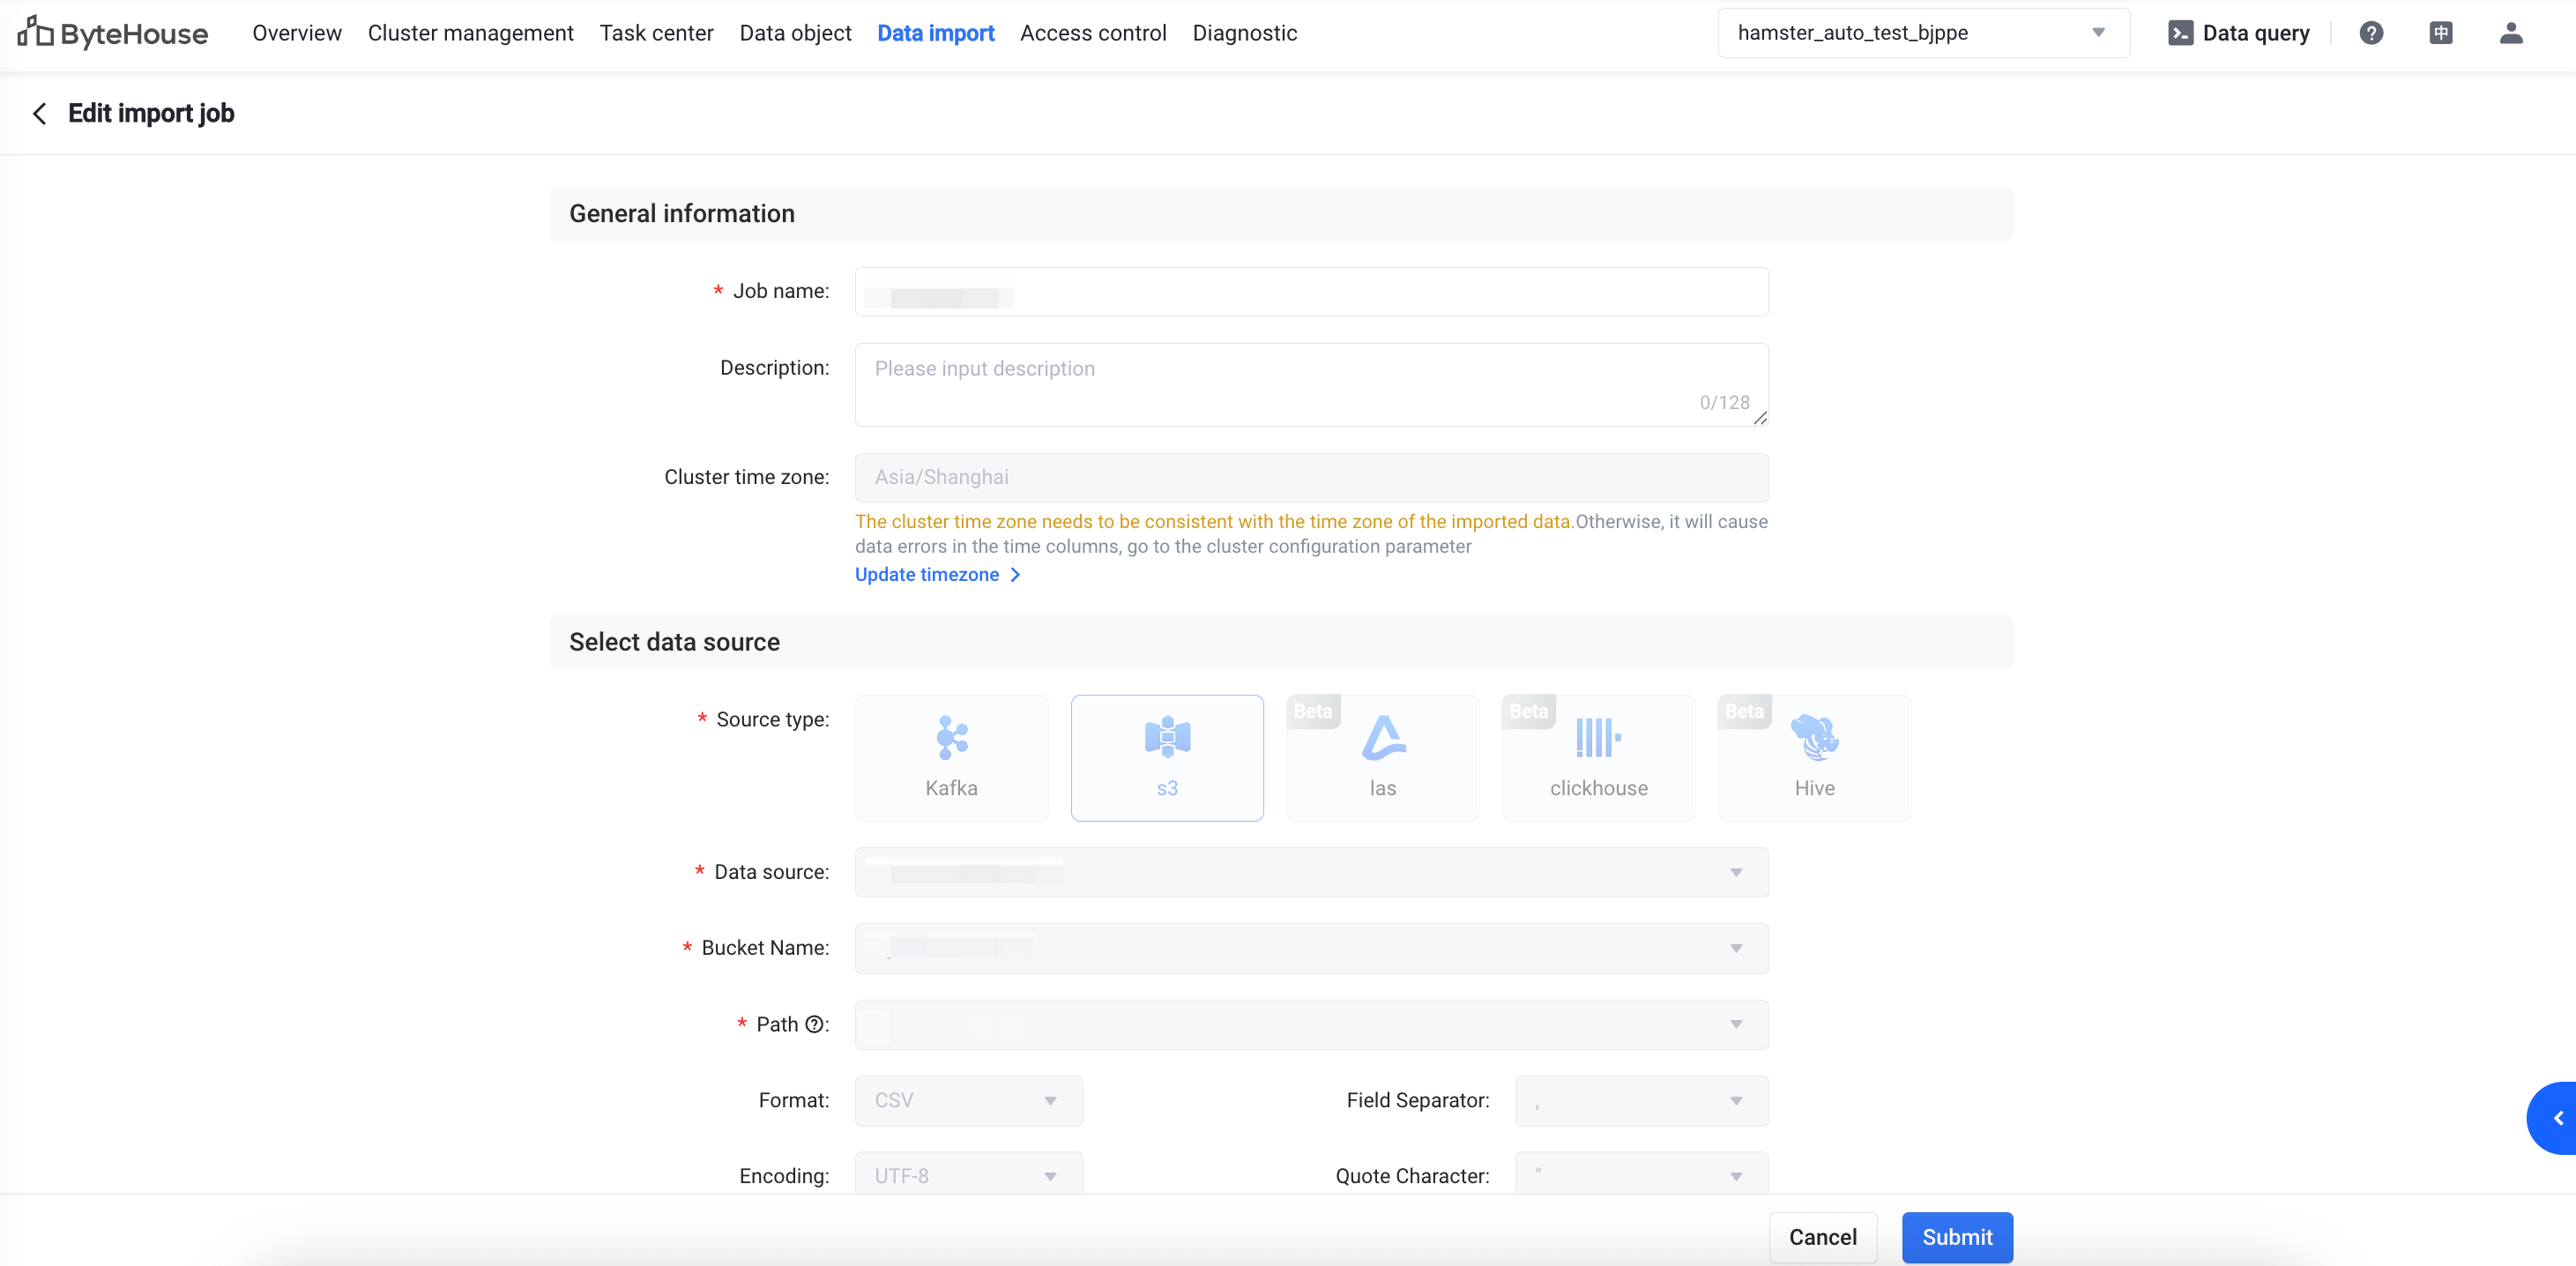Image resolution: width=2576 pixels, height=1266 pixels.
Task: Click into the Description text area
Action: tap(1310, 385)
